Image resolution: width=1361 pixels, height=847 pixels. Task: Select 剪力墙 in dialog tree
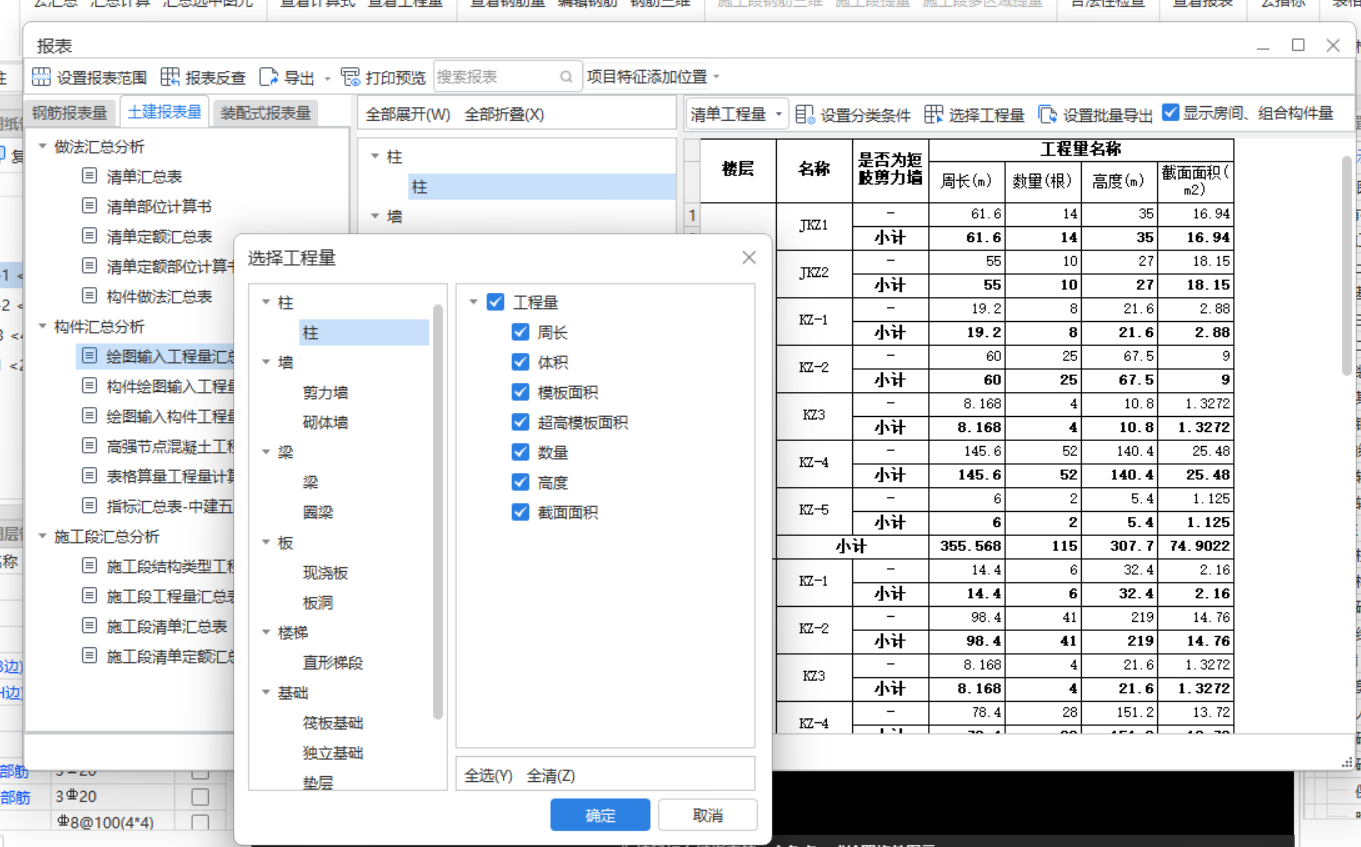click(325, 393)
